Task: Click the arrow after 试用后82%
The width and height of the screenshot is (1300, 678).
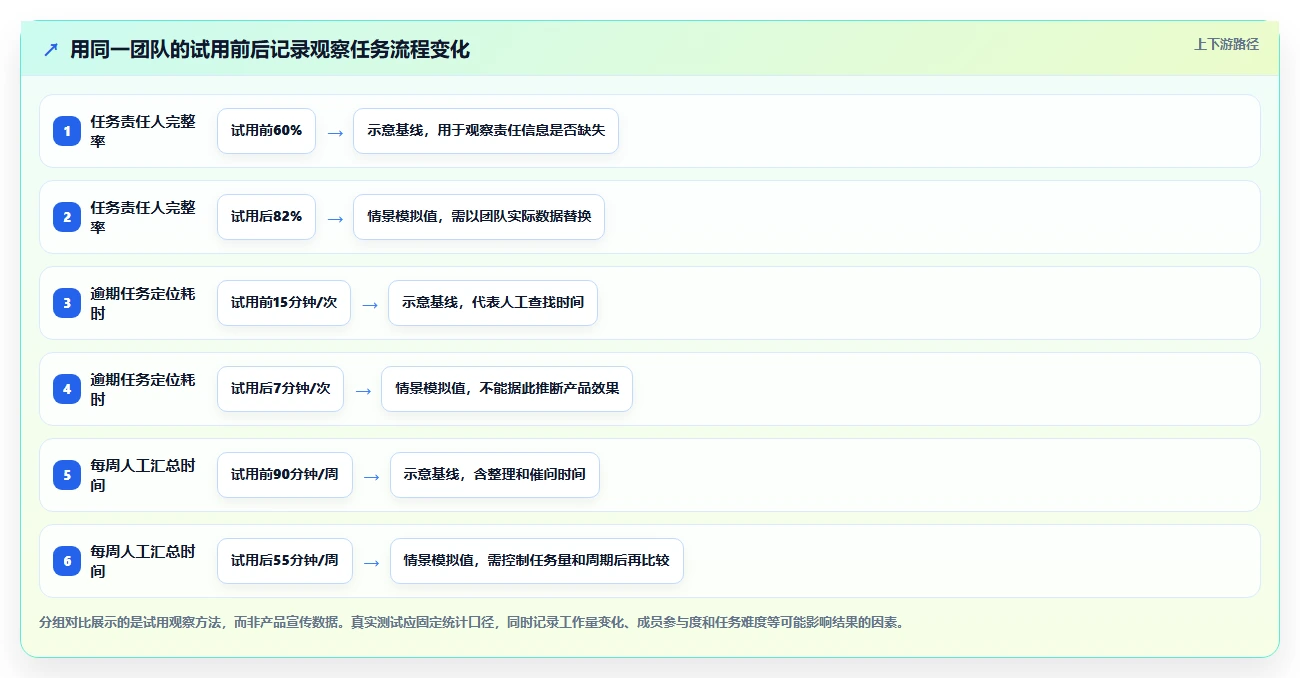Action: 335,218
